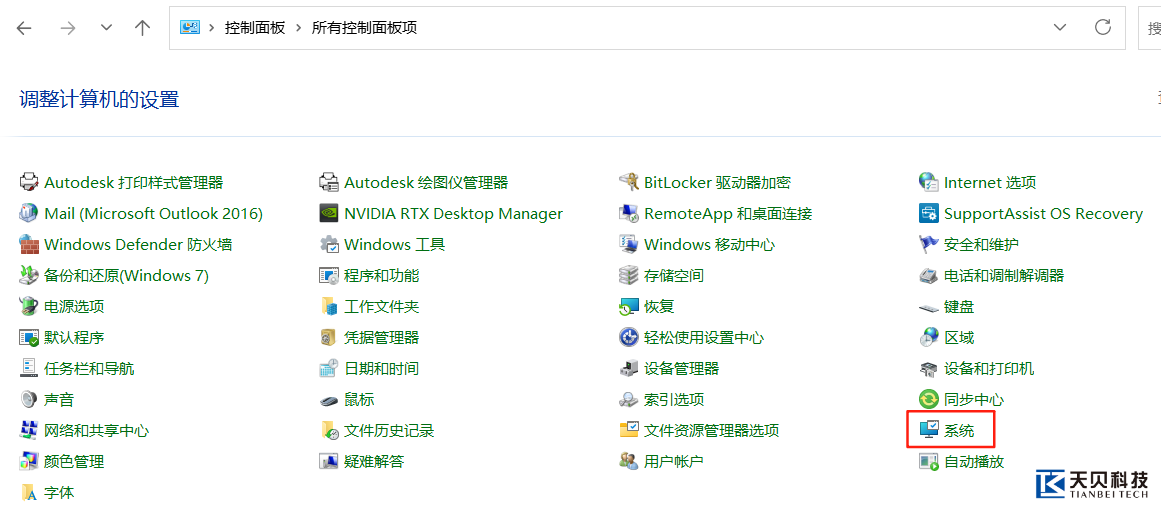The image size is (1161, 525).
Task: Open 恢复 link
Action: (659, 307)
